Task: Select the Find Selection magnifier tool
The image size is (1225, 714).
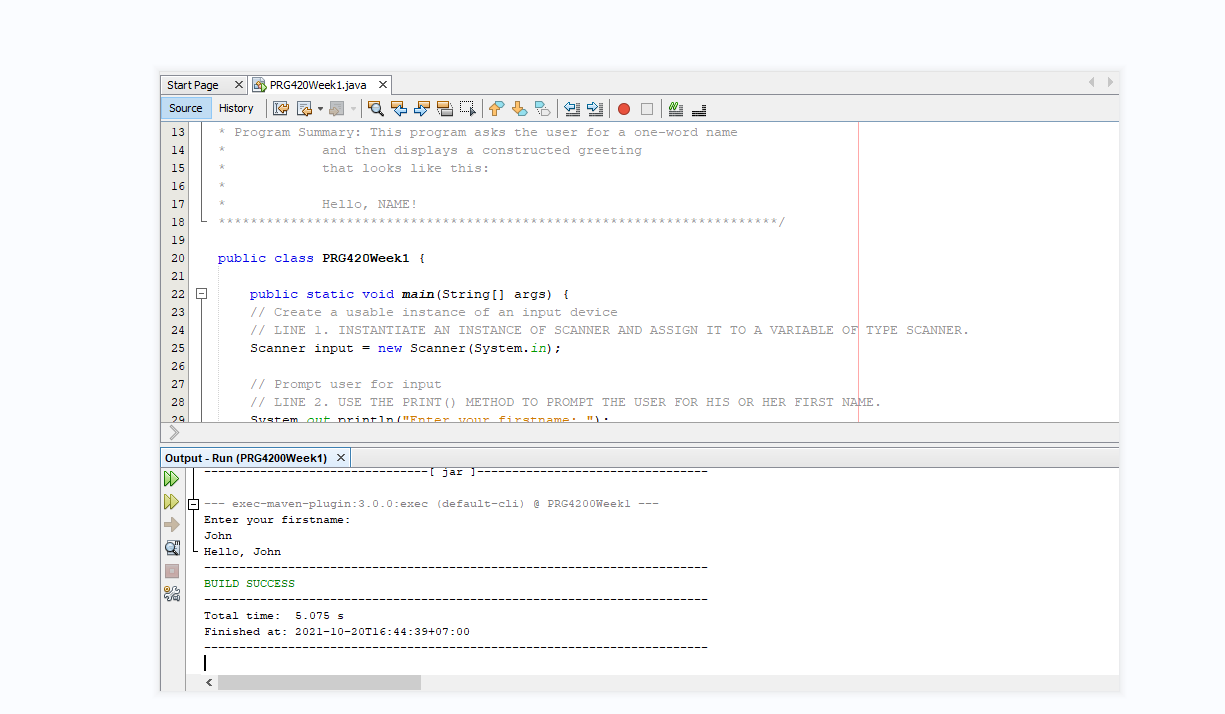Action: 375,108
